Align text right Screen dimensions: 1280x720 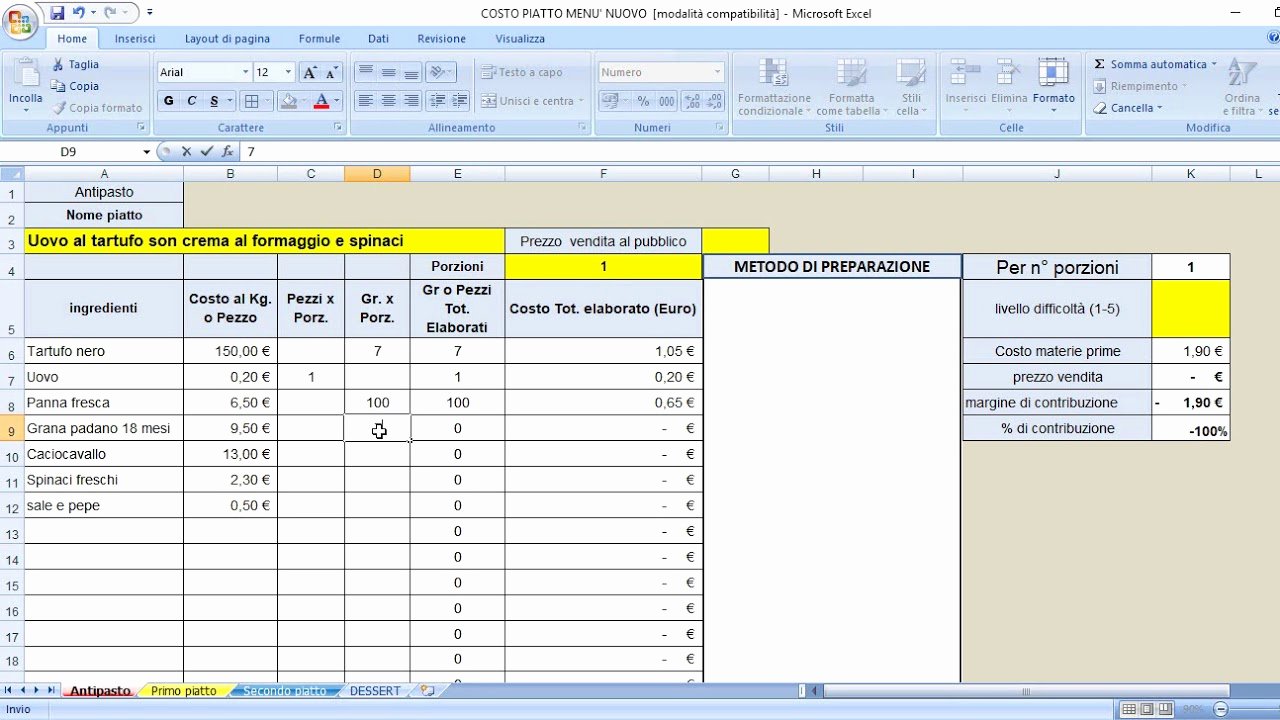tap(410, 101)
